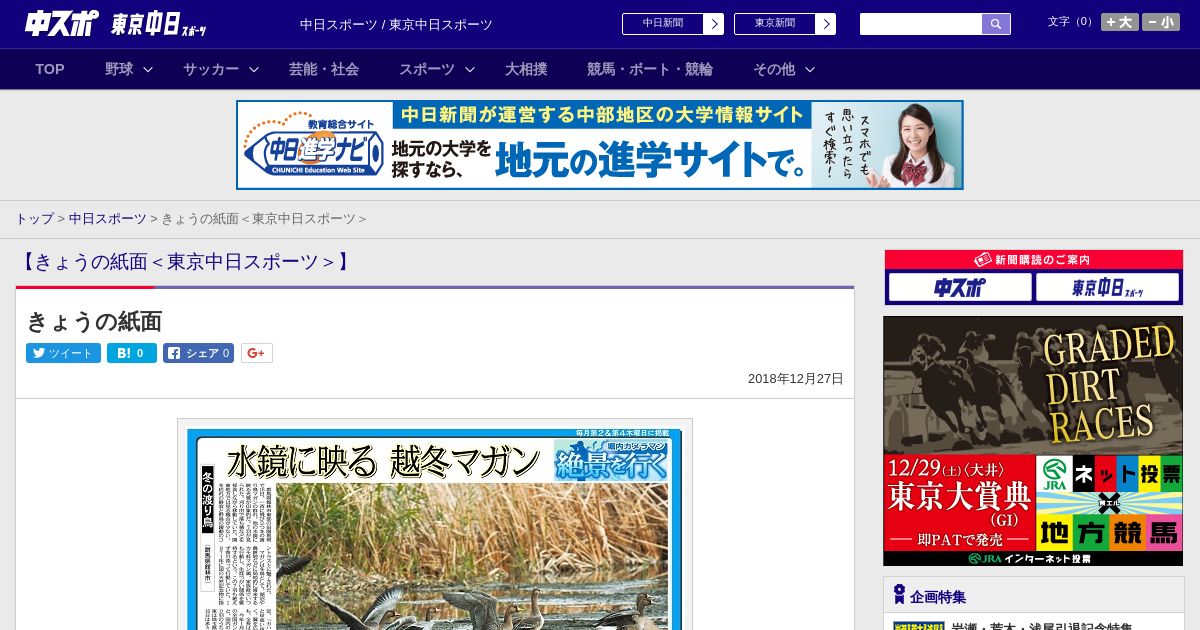This screenshot has height=630, width=1200.
Task: Expand the サッカー dropdown chevron
Action: (254, 69)
